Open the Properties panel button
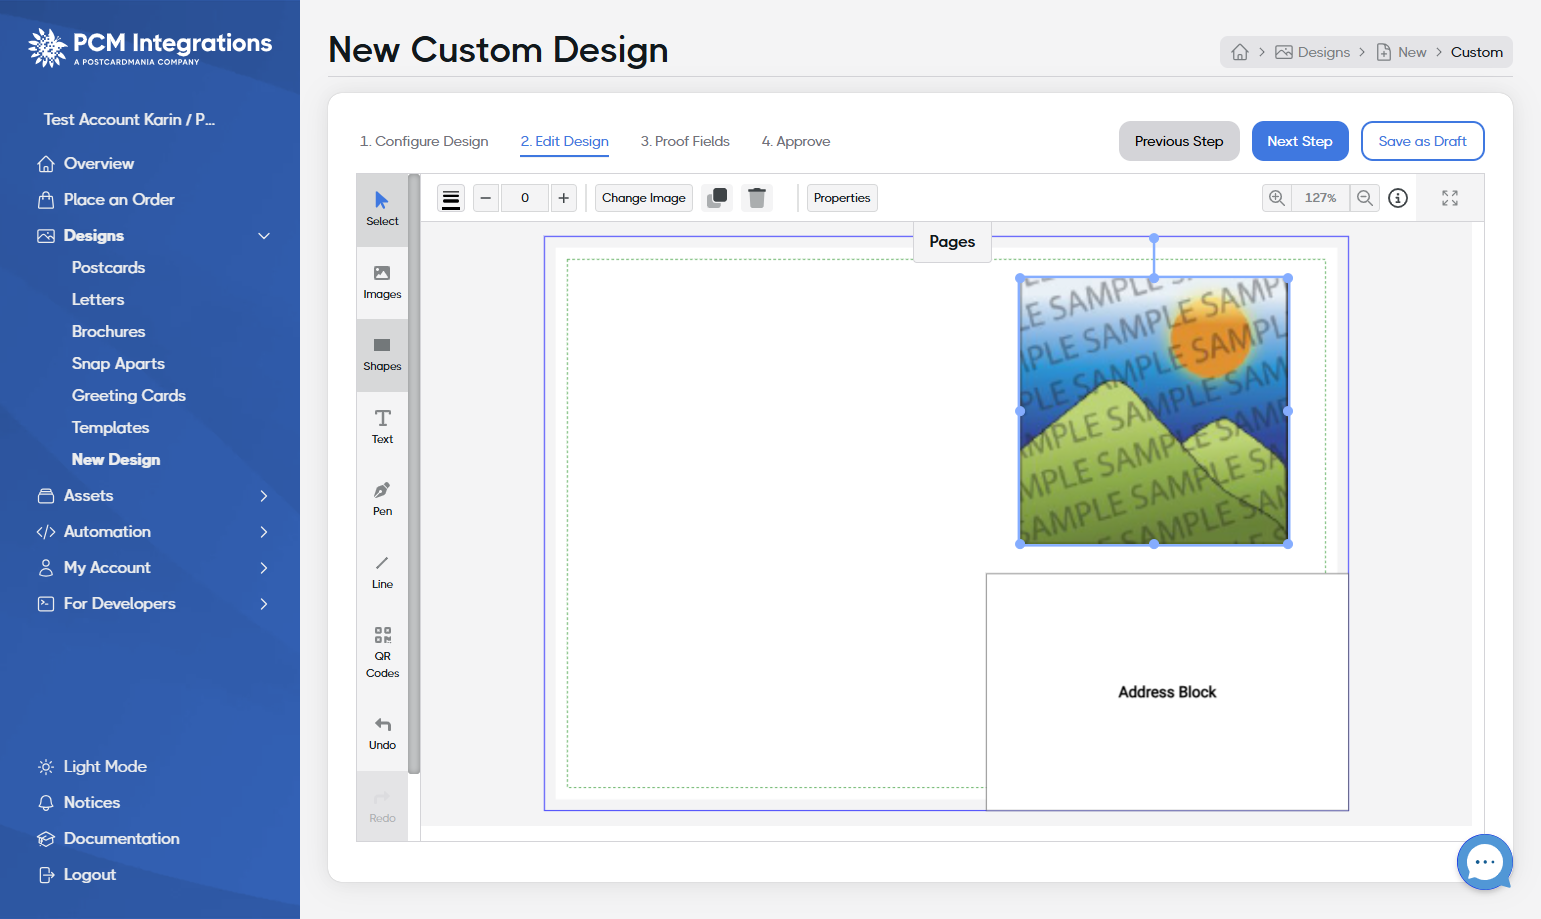1541x919 pixels. [x=842, y=198]
